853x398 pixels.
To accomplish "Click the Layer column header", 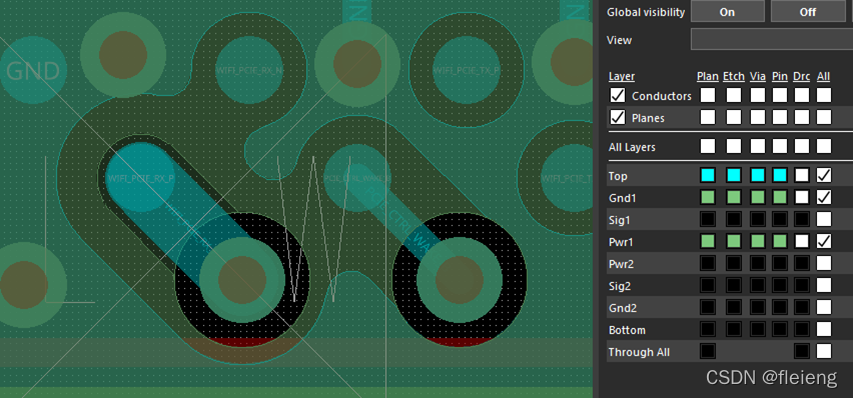I will pos(621,77).
